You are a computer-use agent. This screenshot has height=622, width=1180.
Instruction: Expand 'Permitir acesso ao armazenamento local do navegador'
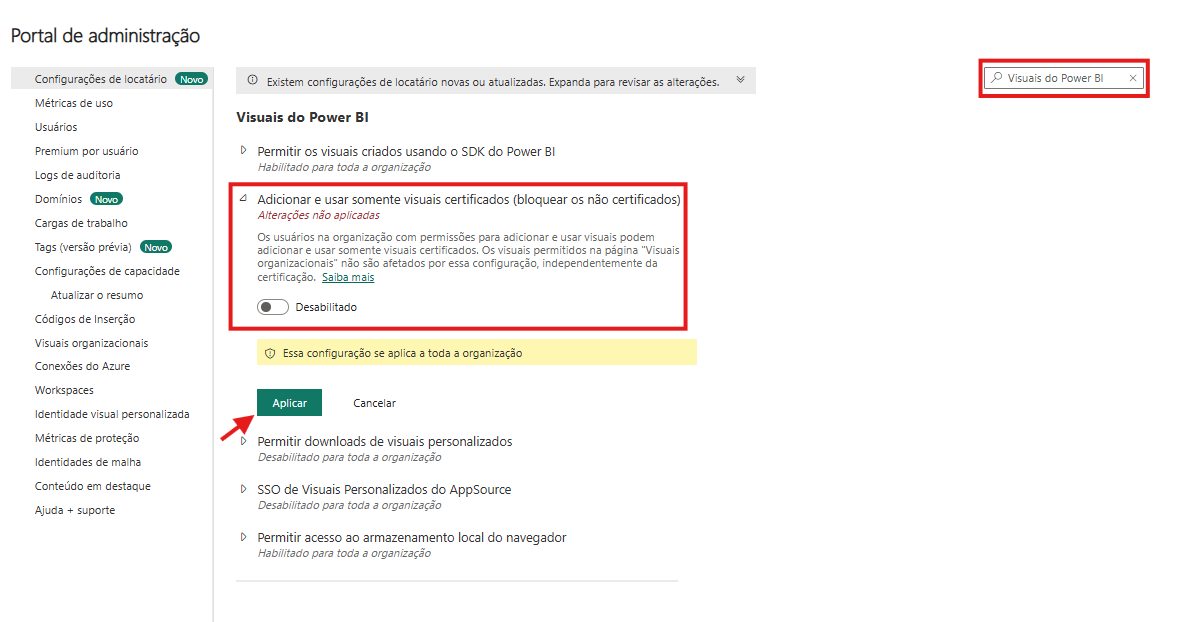(243, 537)
